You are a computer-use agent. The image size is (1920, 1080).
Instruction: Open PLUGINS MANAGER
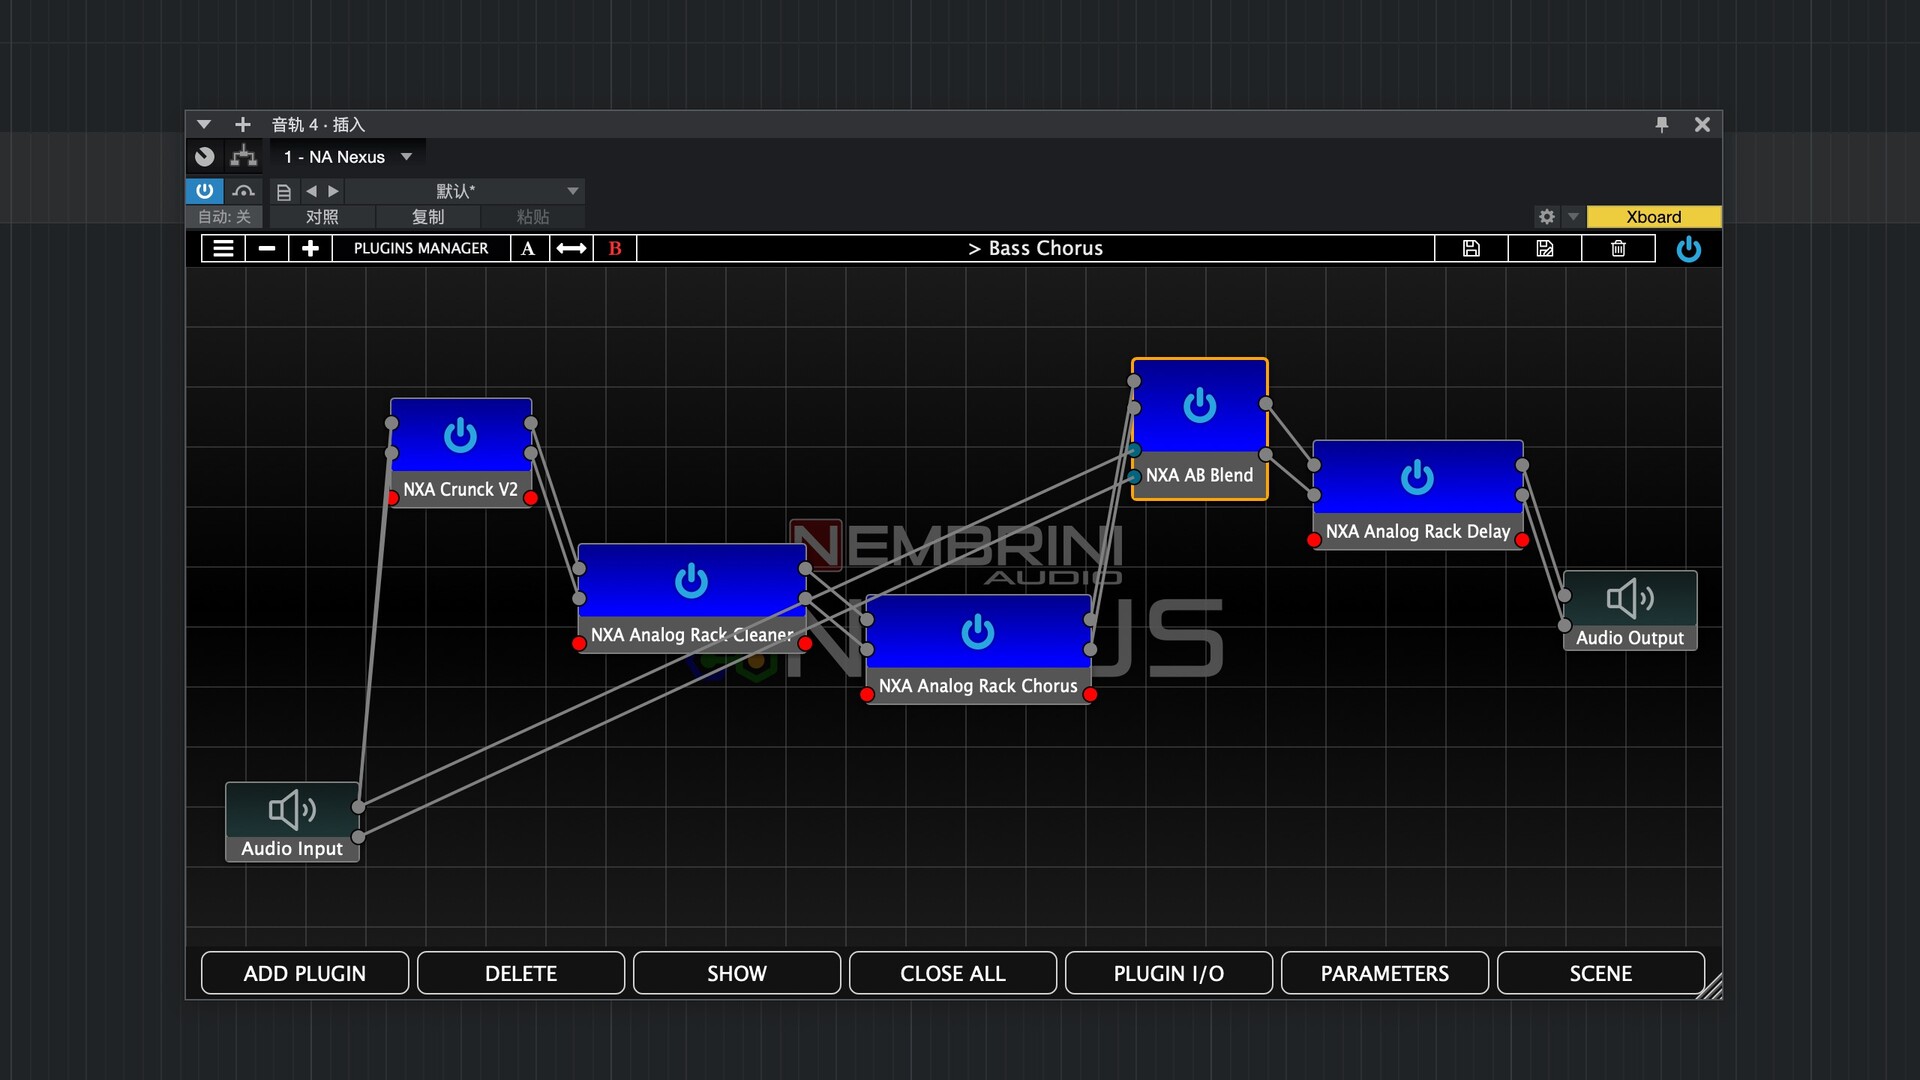pos(421,249)
